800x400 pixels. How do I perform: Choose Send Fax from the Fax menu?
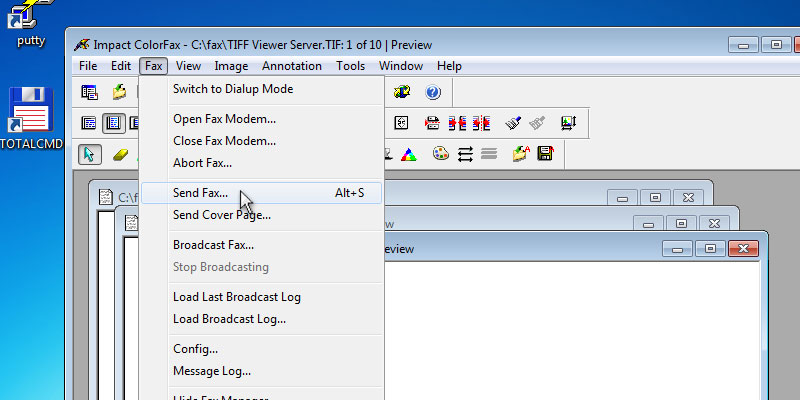click(200, 193)
